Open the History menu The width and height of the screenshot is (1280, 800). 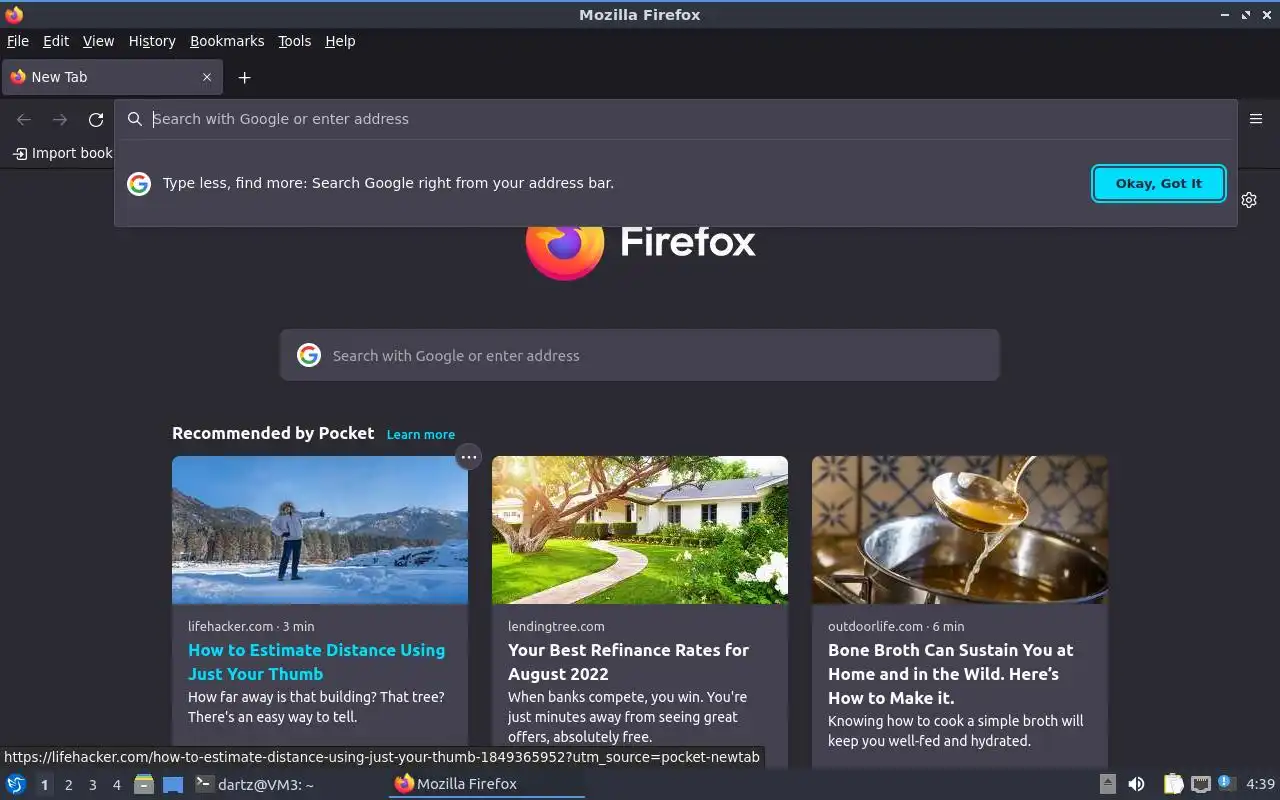point(152,41)
